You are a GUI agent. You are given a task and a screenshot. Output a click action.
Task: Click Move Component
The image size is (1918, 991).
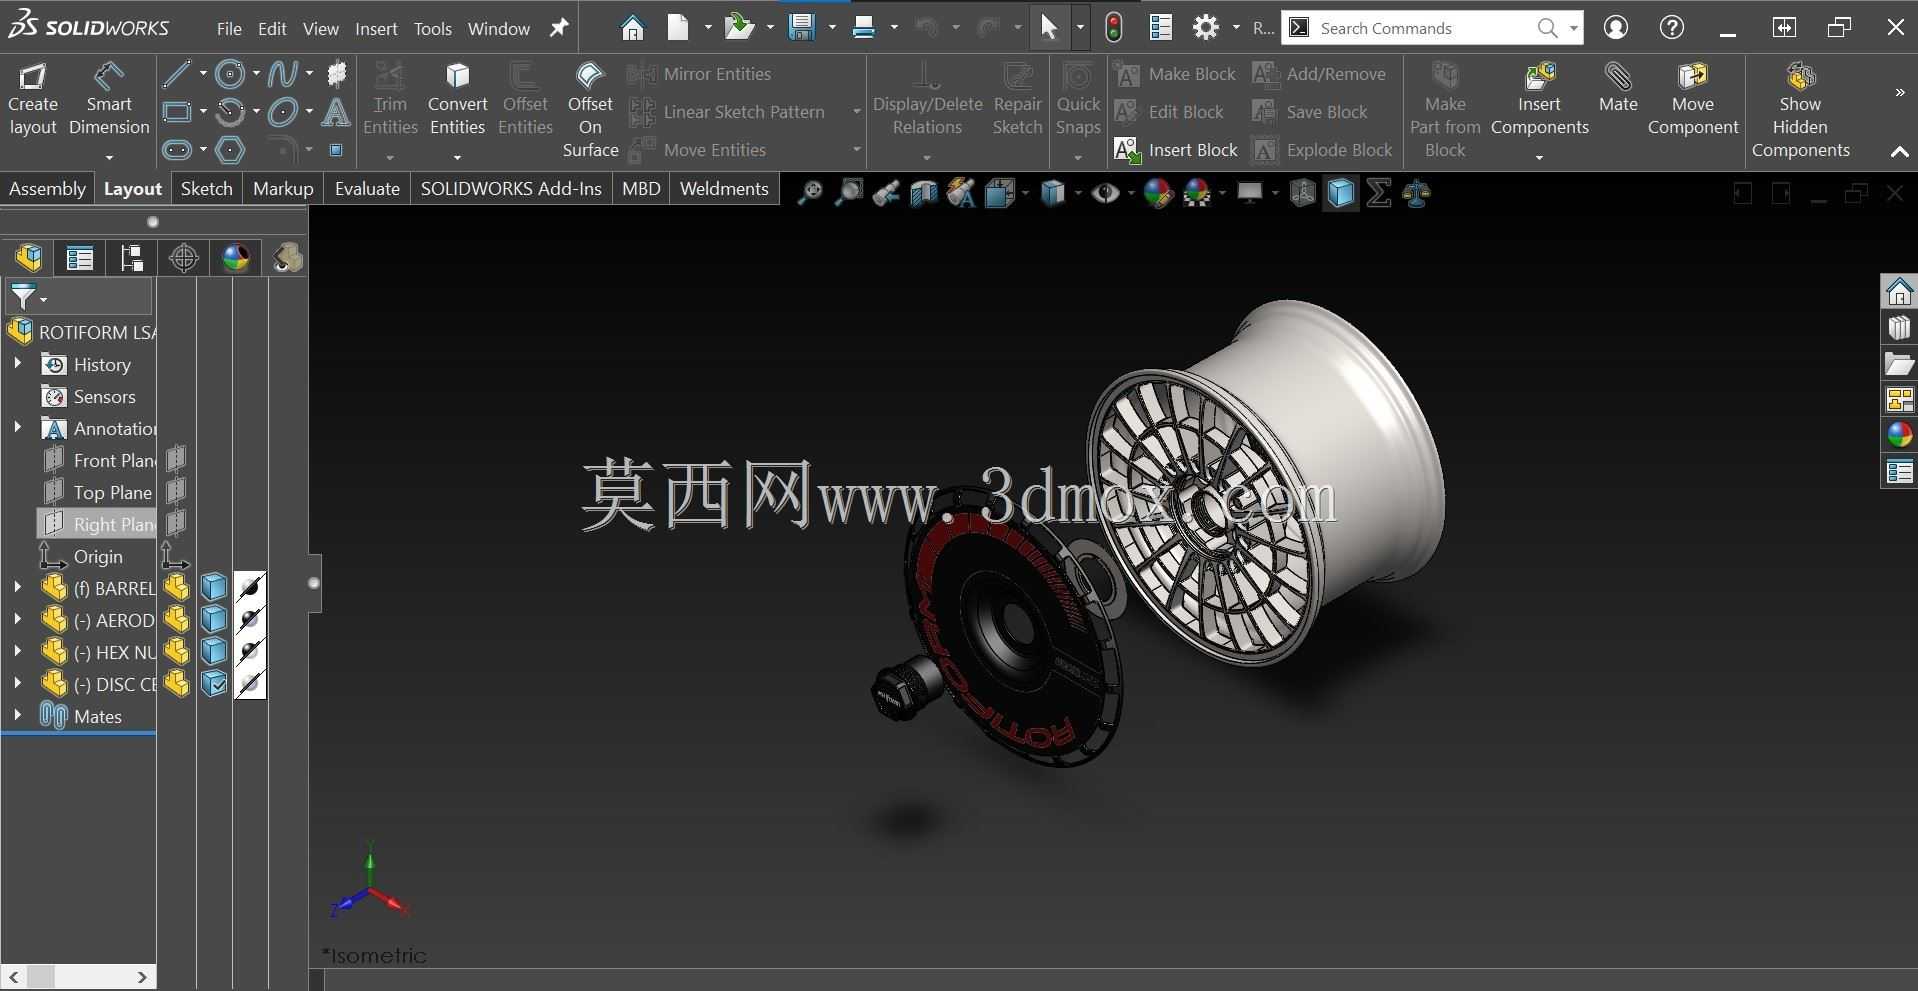click(1693, 100)
